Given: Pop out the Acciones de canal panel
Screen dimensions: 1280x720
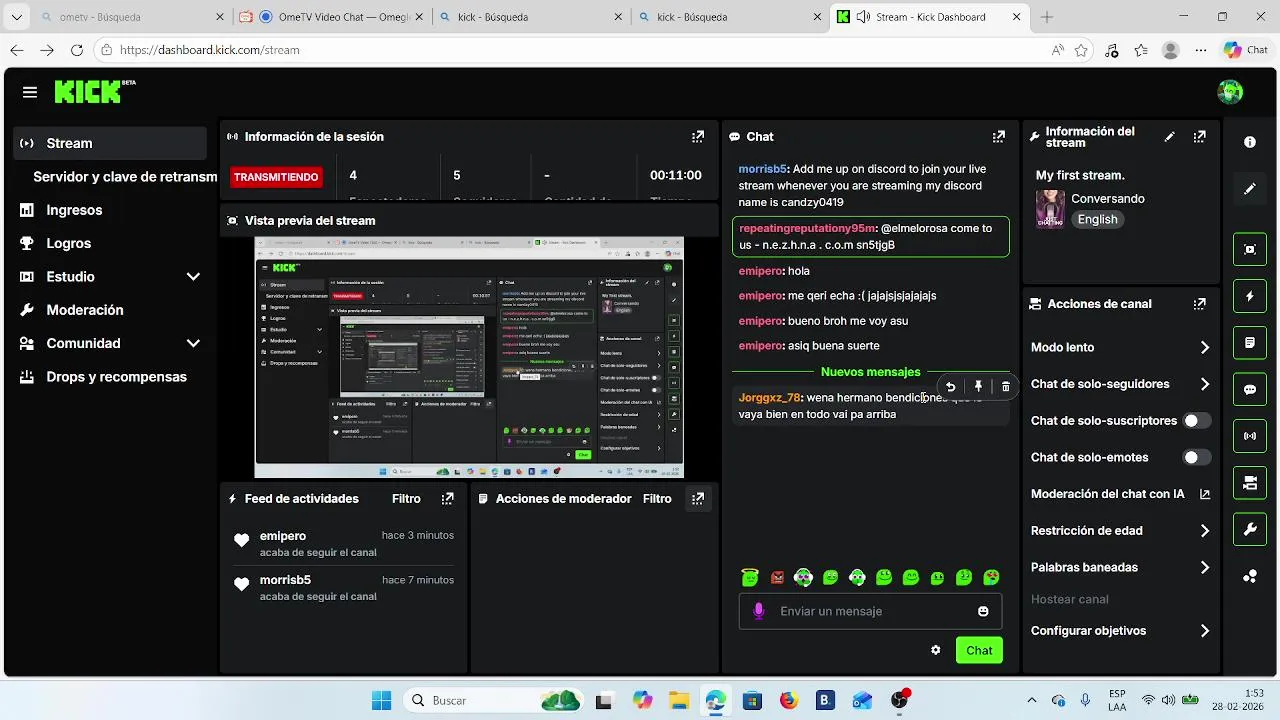Looking at the screenshot, I should [x=1200, y=304].
